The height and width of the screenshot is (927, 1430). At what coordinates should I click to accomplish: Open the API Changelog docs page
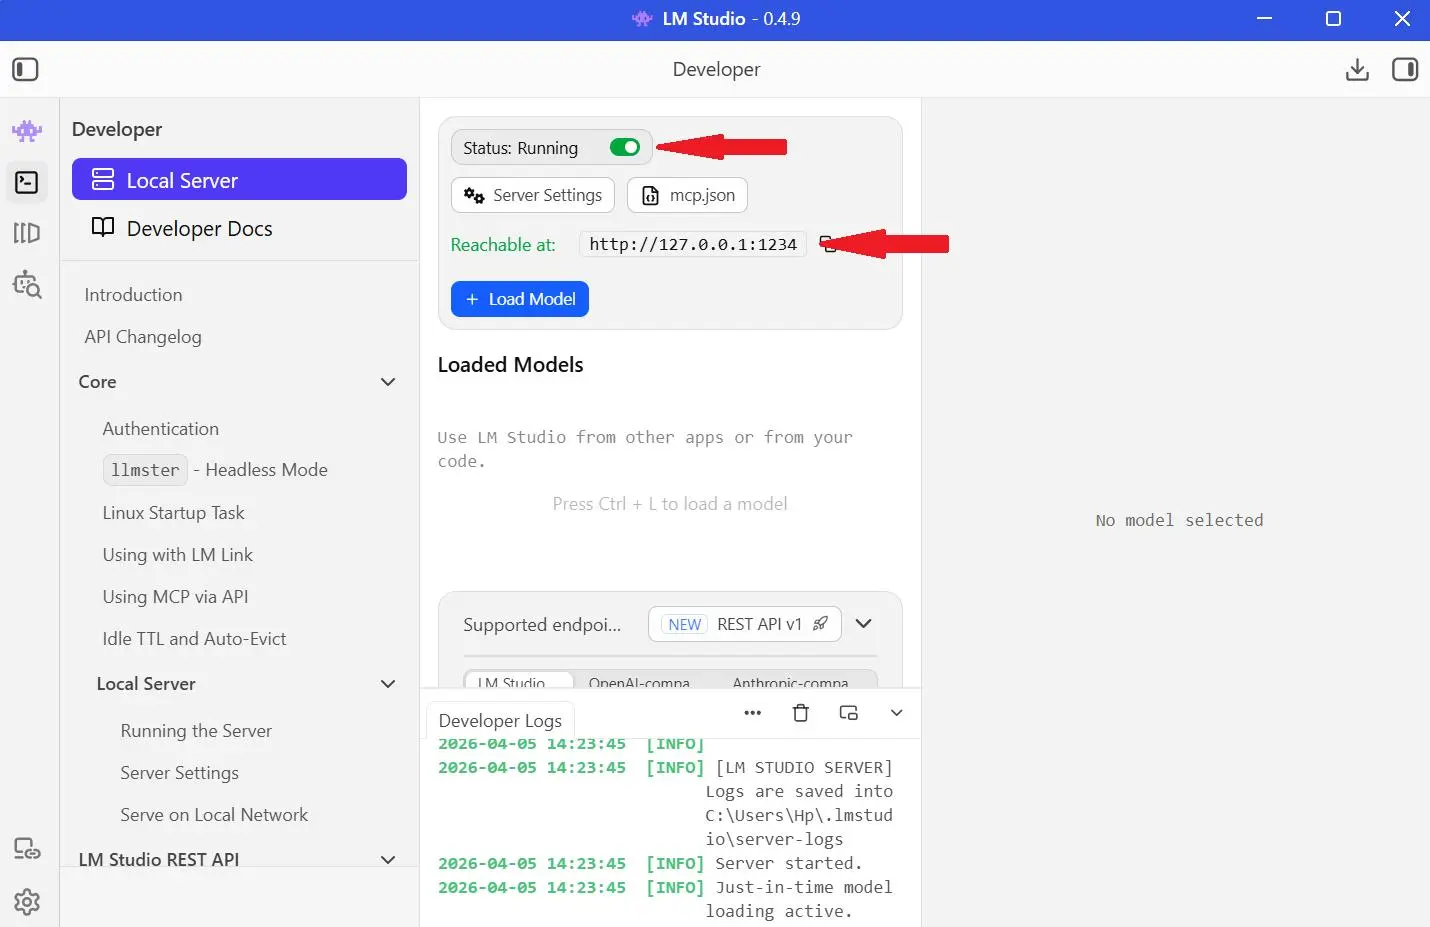(x=143, y=337)
